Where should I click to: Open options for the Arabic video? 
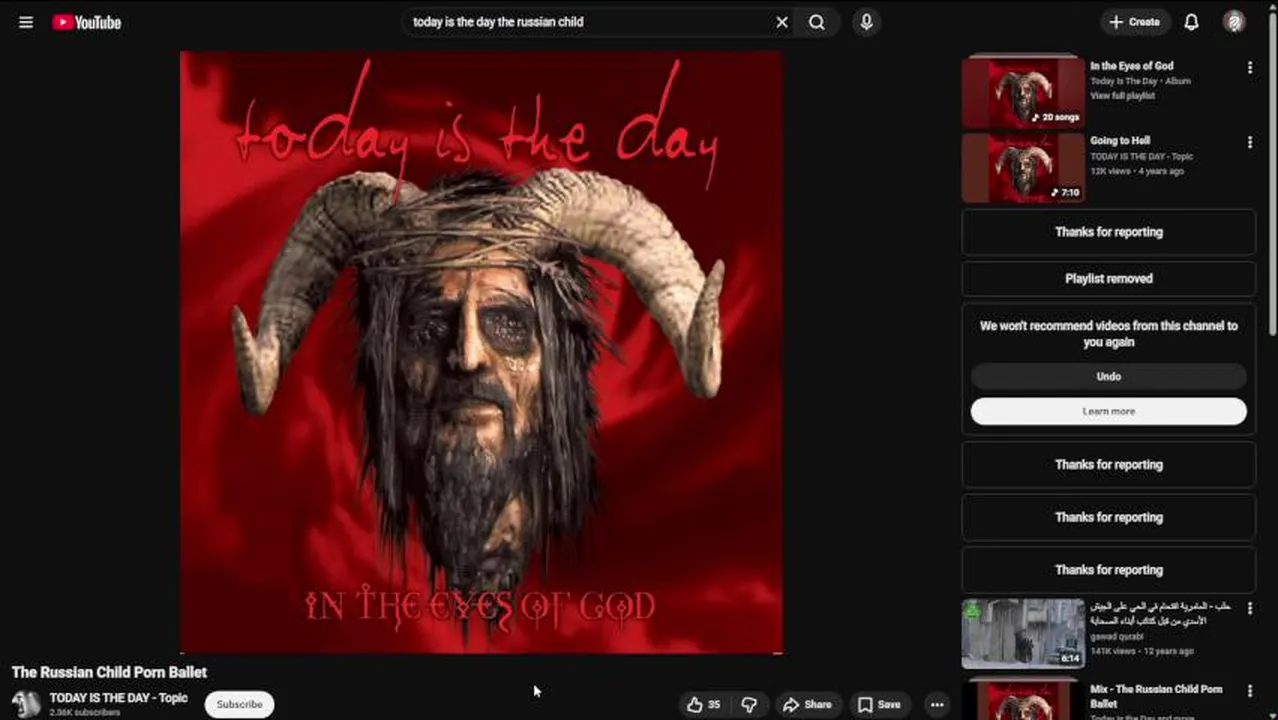1249,608
